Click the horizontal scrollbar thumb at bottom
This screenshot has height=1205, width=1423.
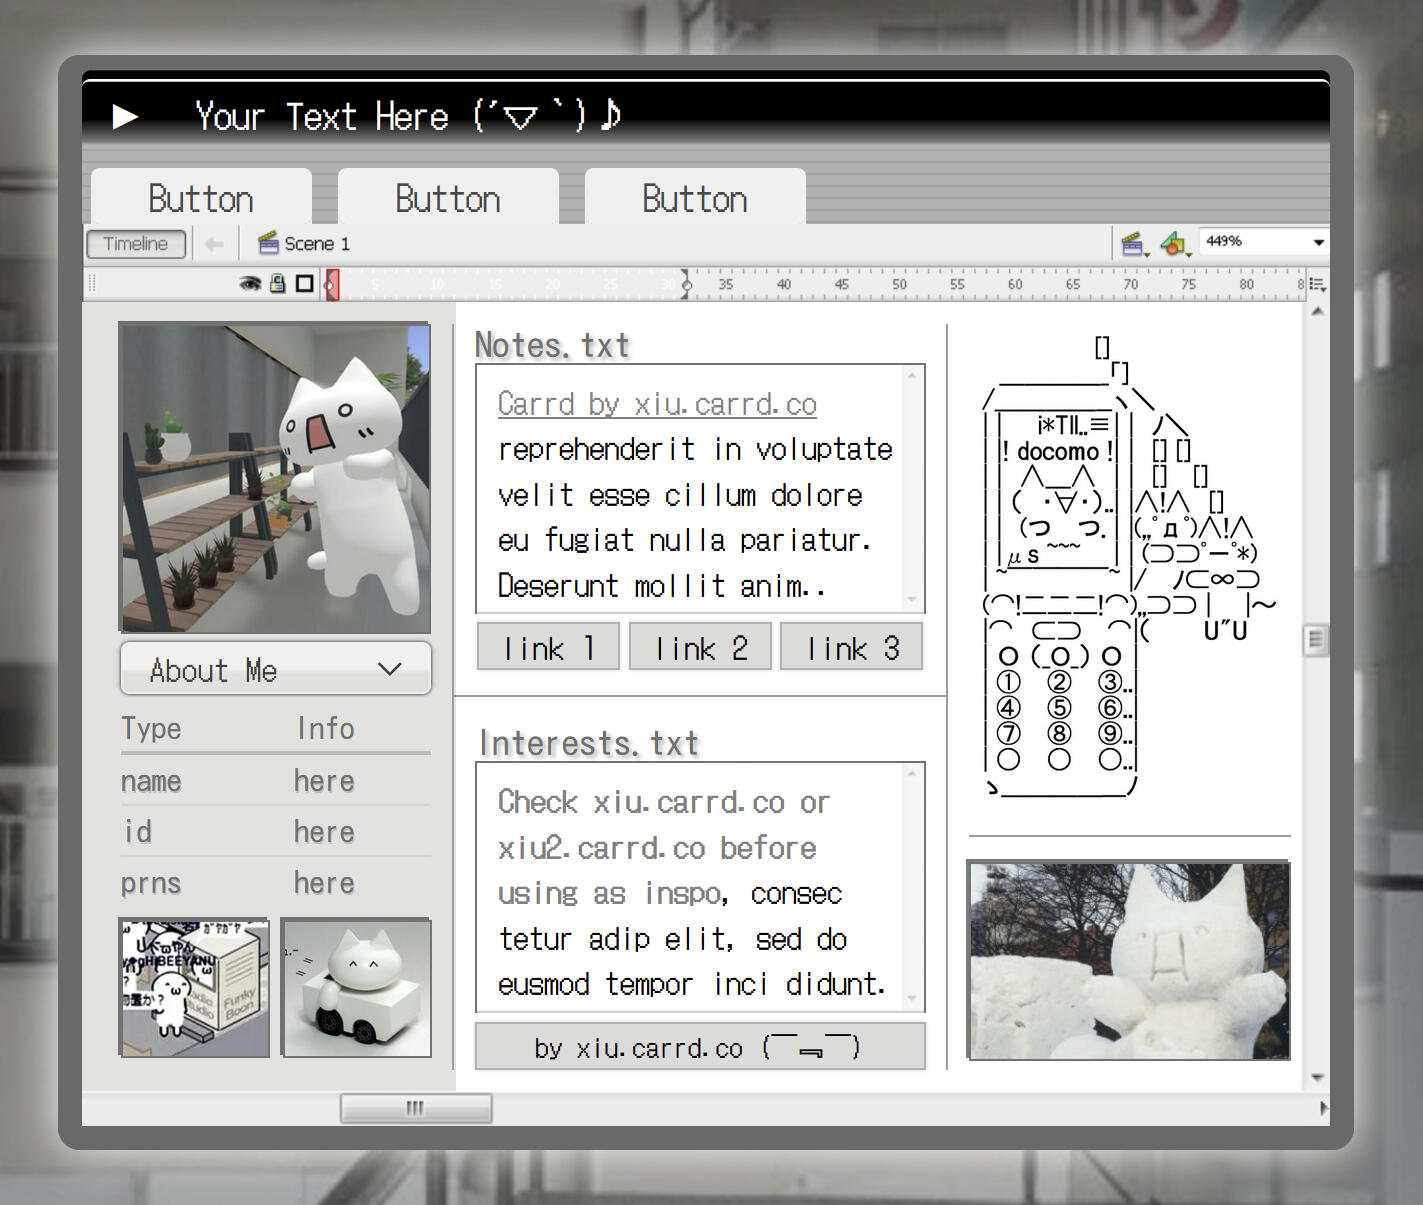(415, 1108)
